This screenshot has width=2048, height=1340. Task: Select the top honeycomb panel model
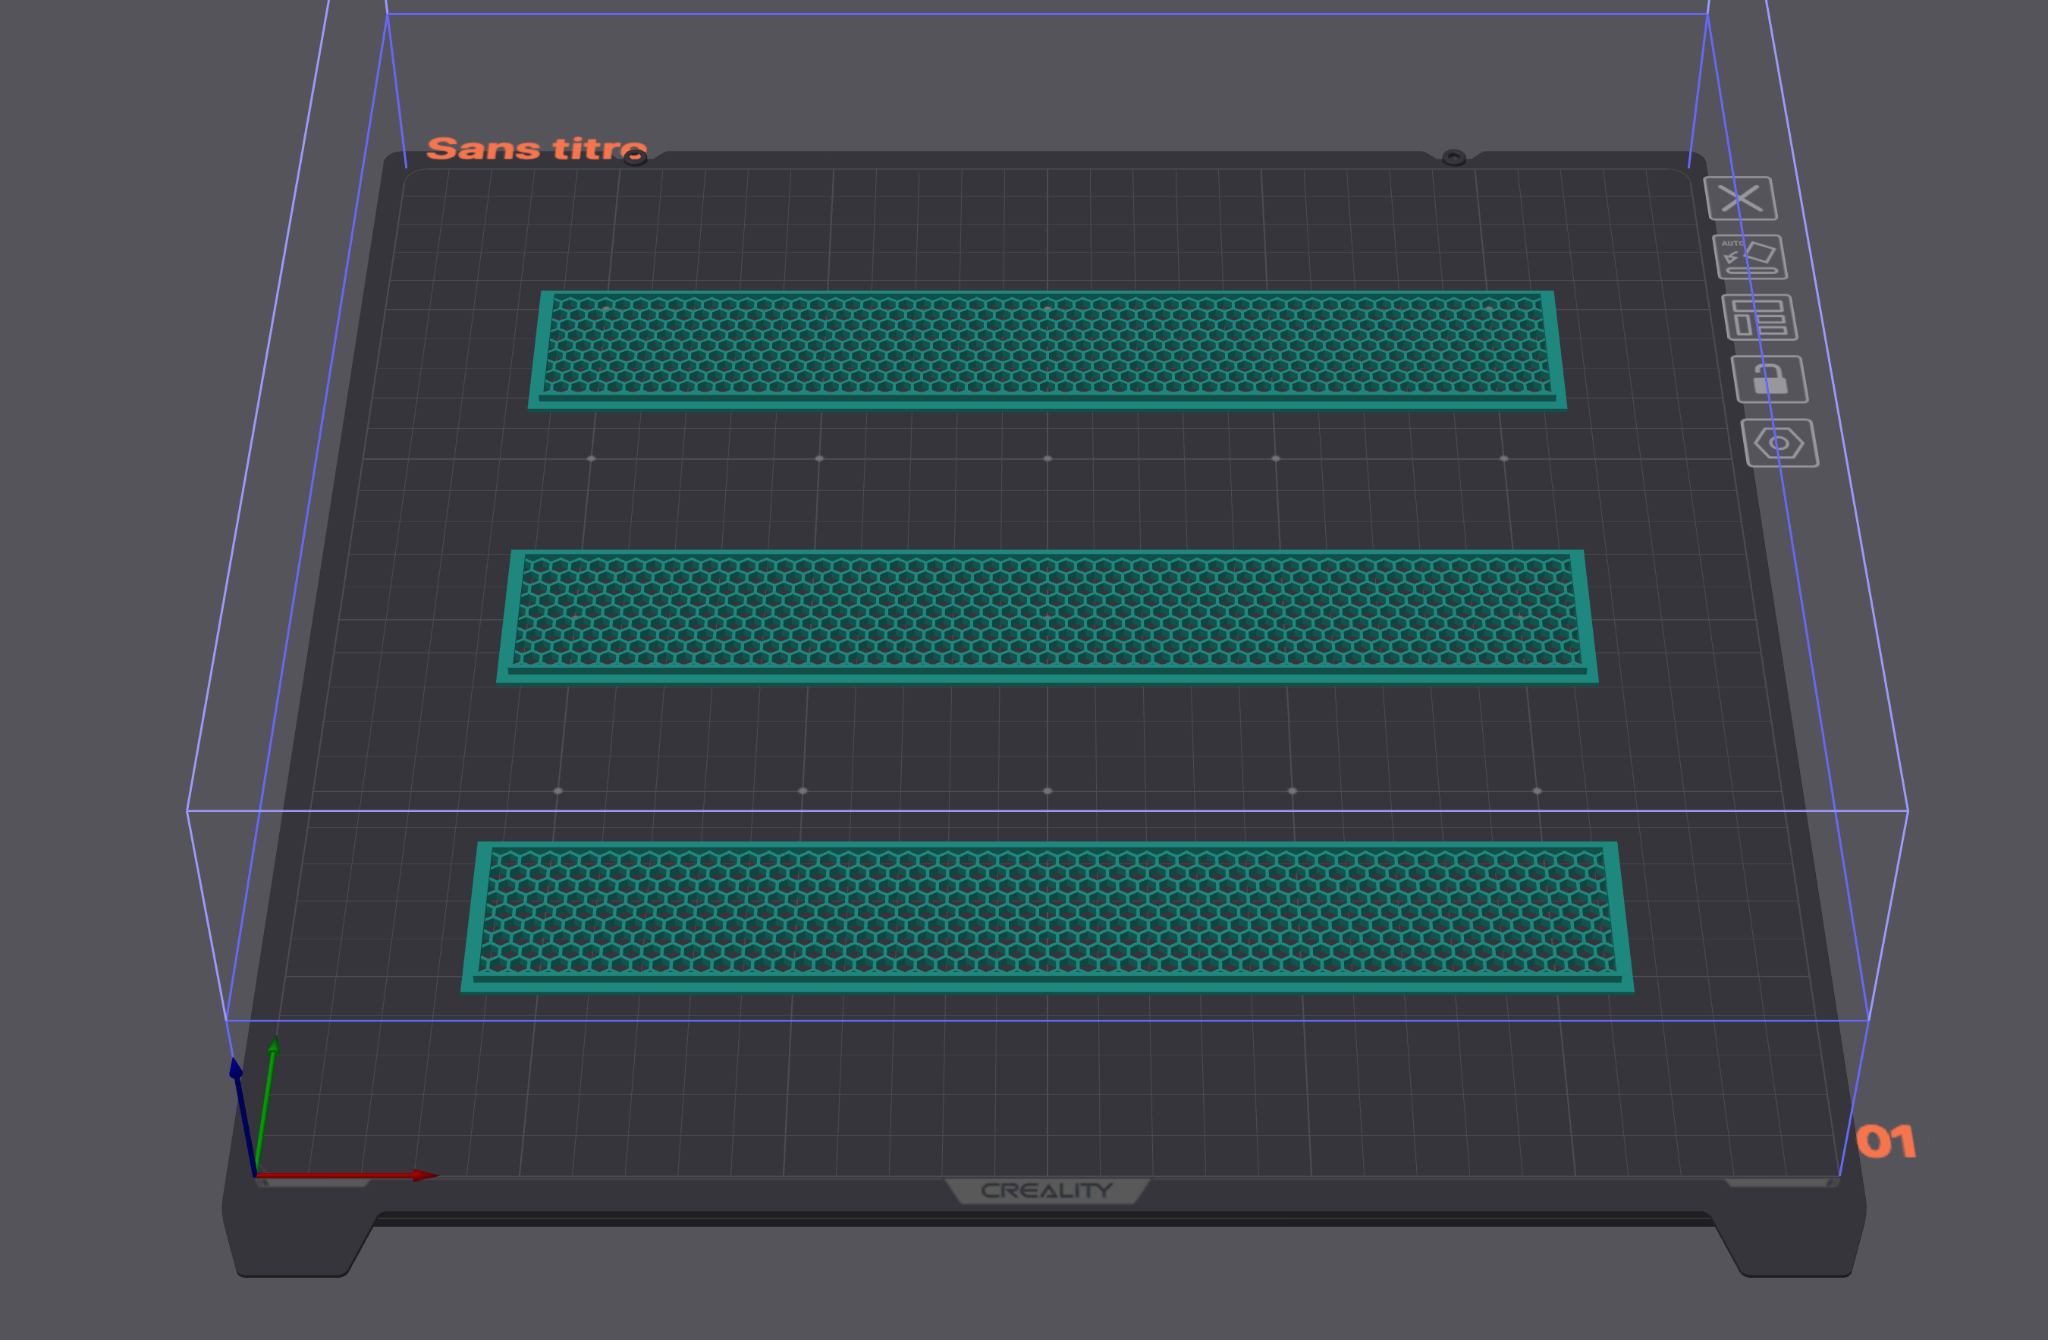pos(1047,348)
